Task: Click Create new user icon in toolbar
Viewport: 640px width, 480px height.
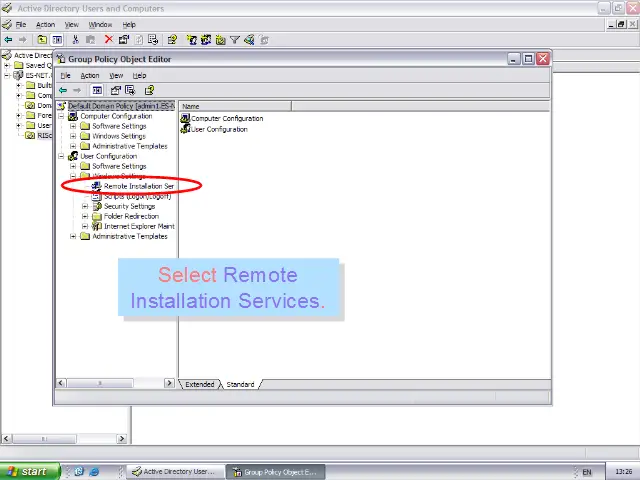Action: point(191,40)
